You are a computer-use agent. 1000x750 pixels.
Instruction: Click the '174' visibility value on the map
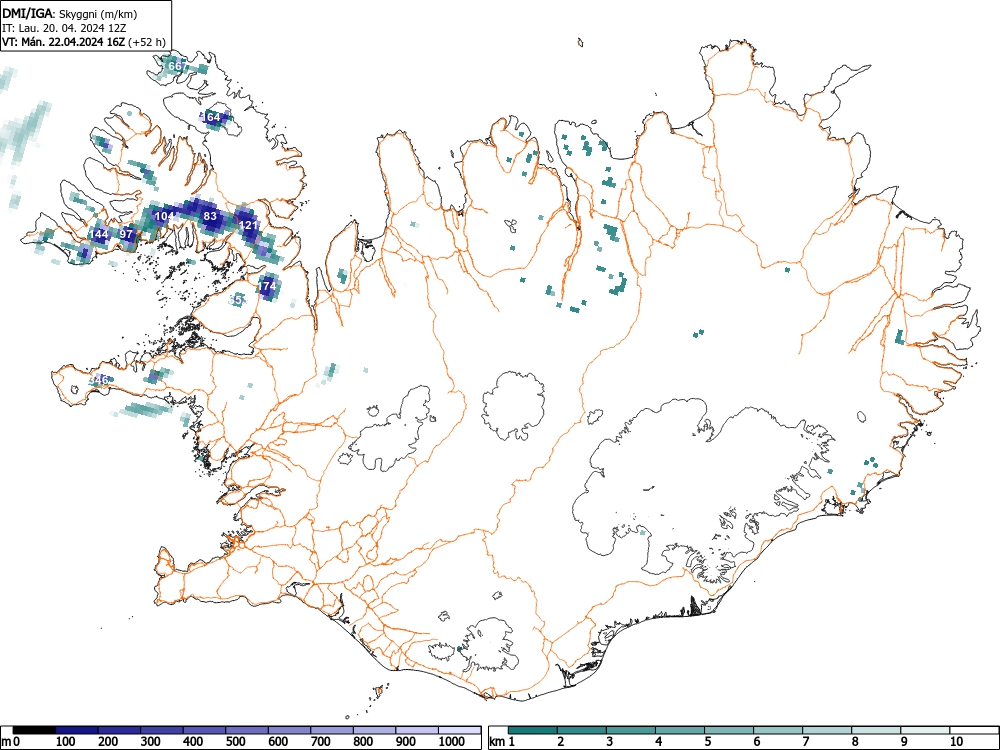tap(268, 286)
